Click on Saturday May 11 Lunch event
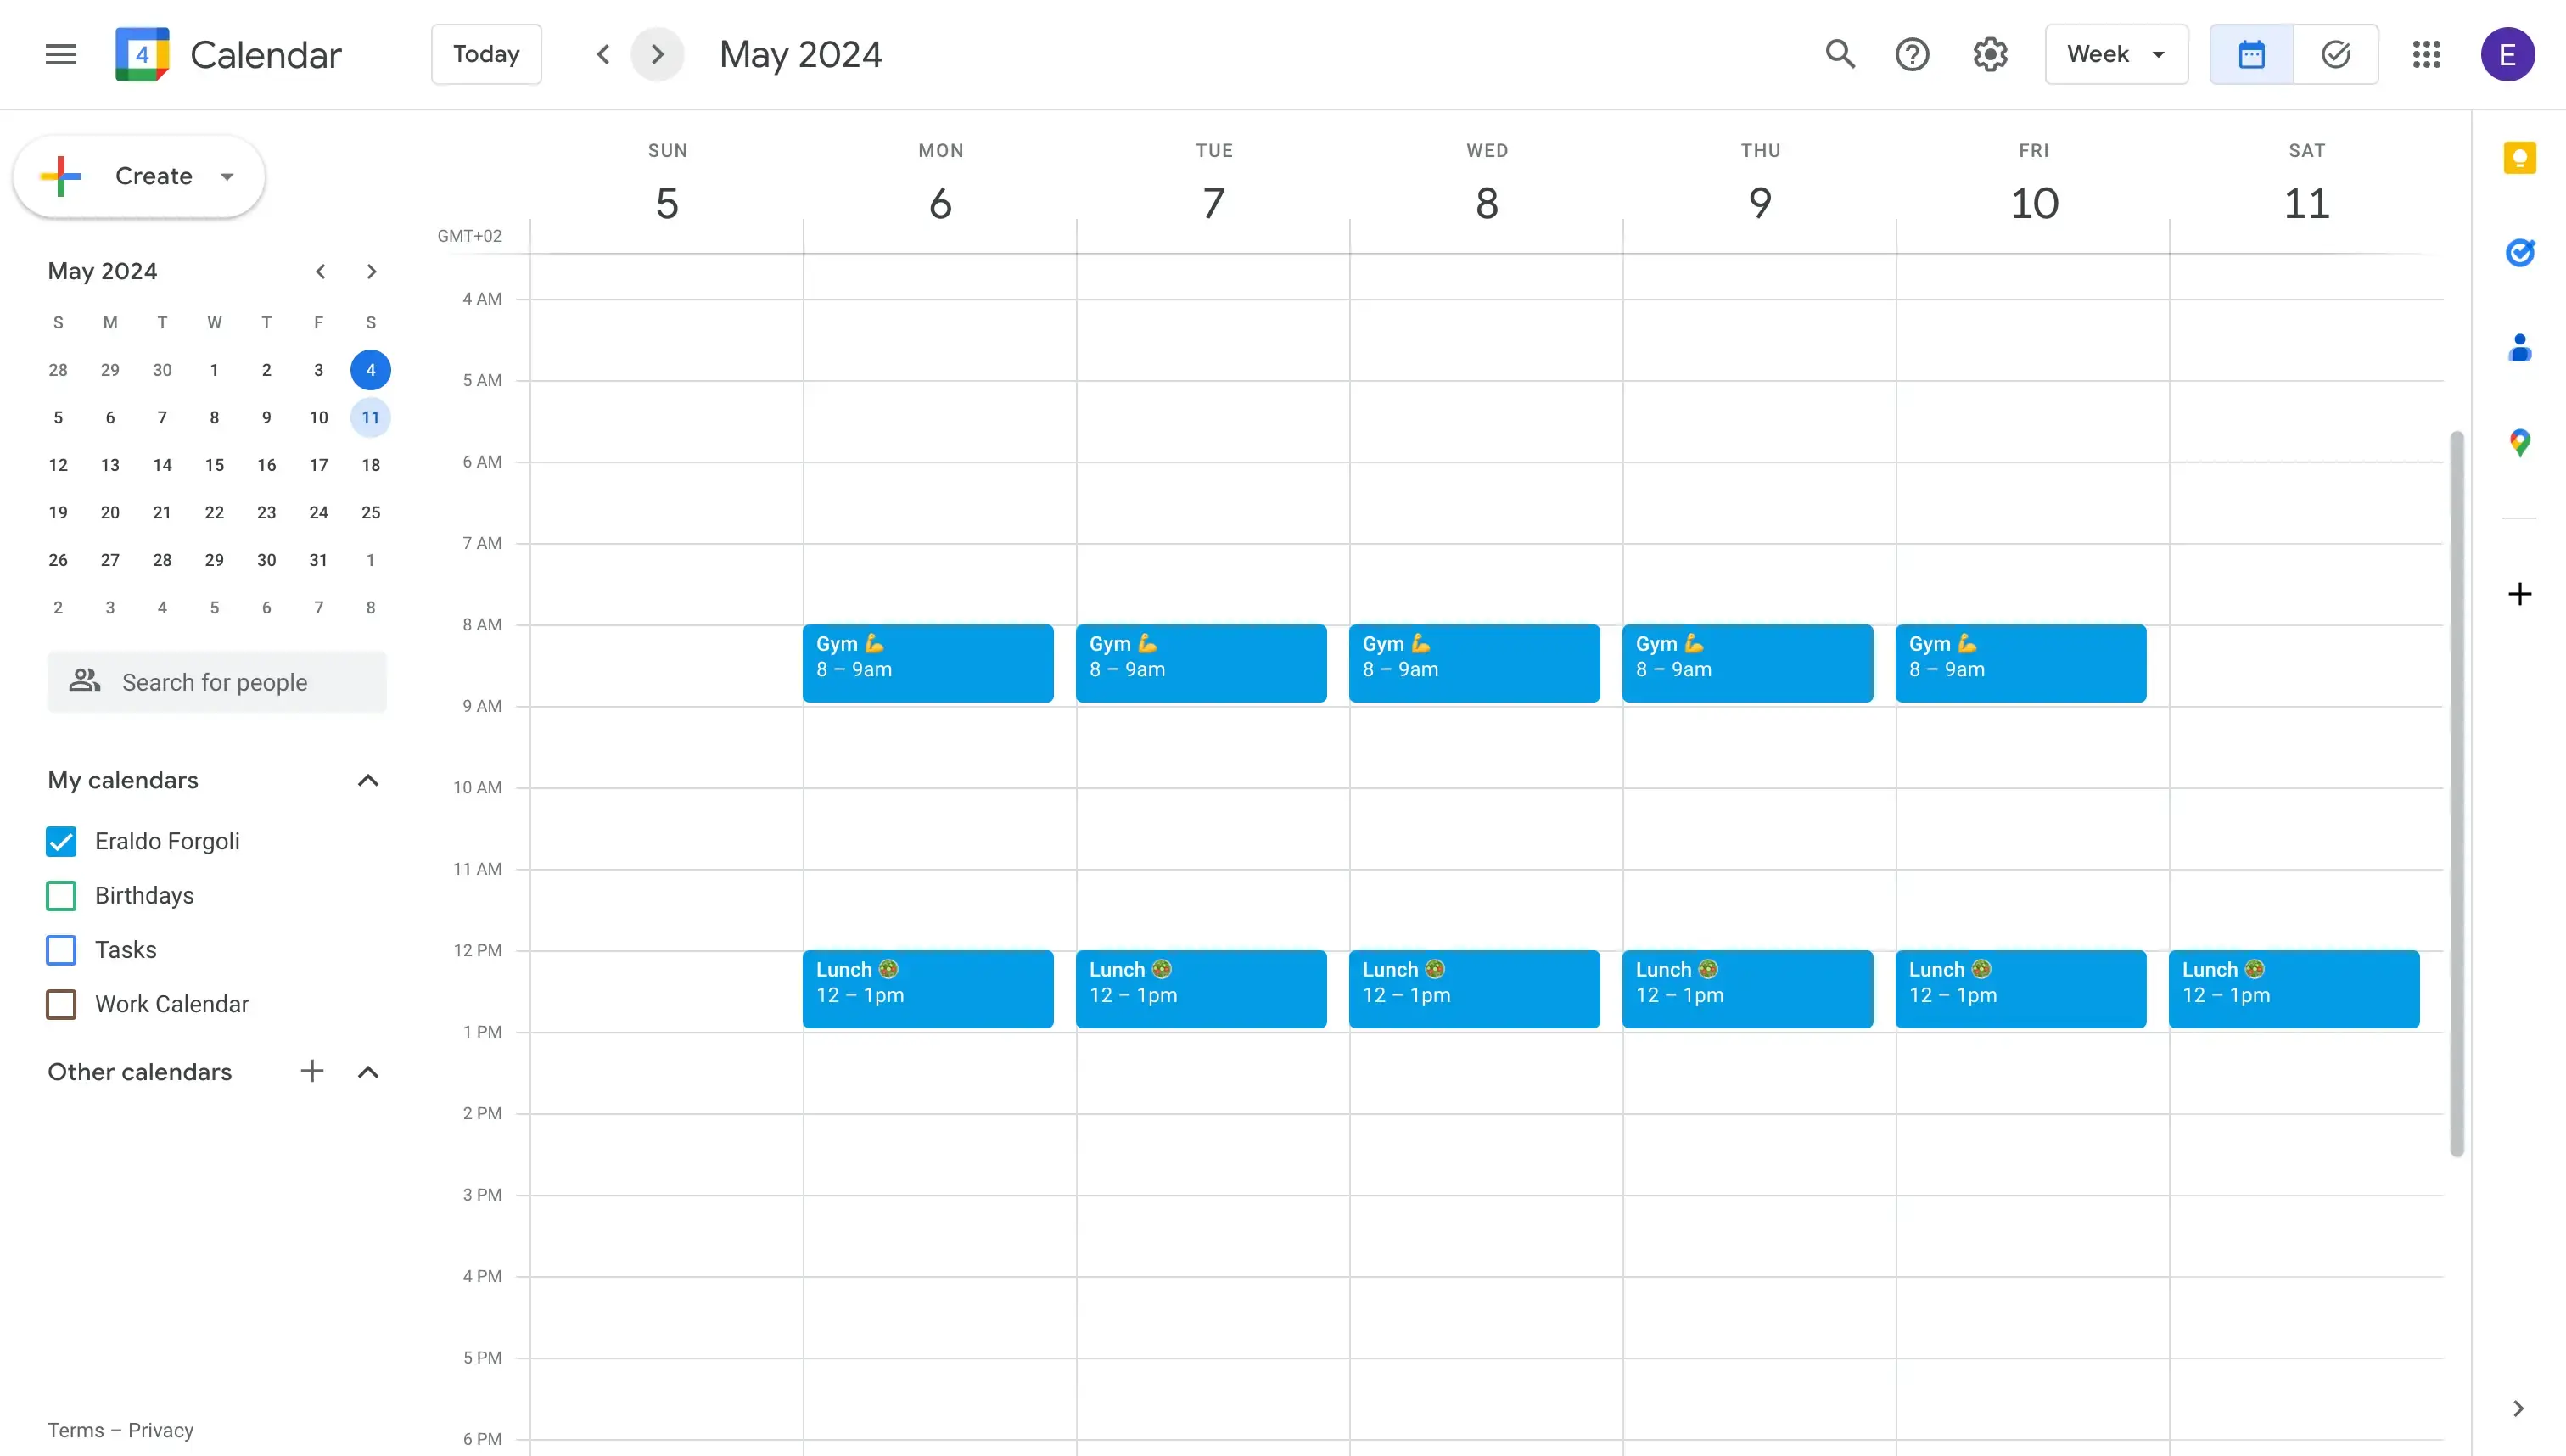The height and width of the screenshot is (1456, 2566). click(x=2294, y=987)
